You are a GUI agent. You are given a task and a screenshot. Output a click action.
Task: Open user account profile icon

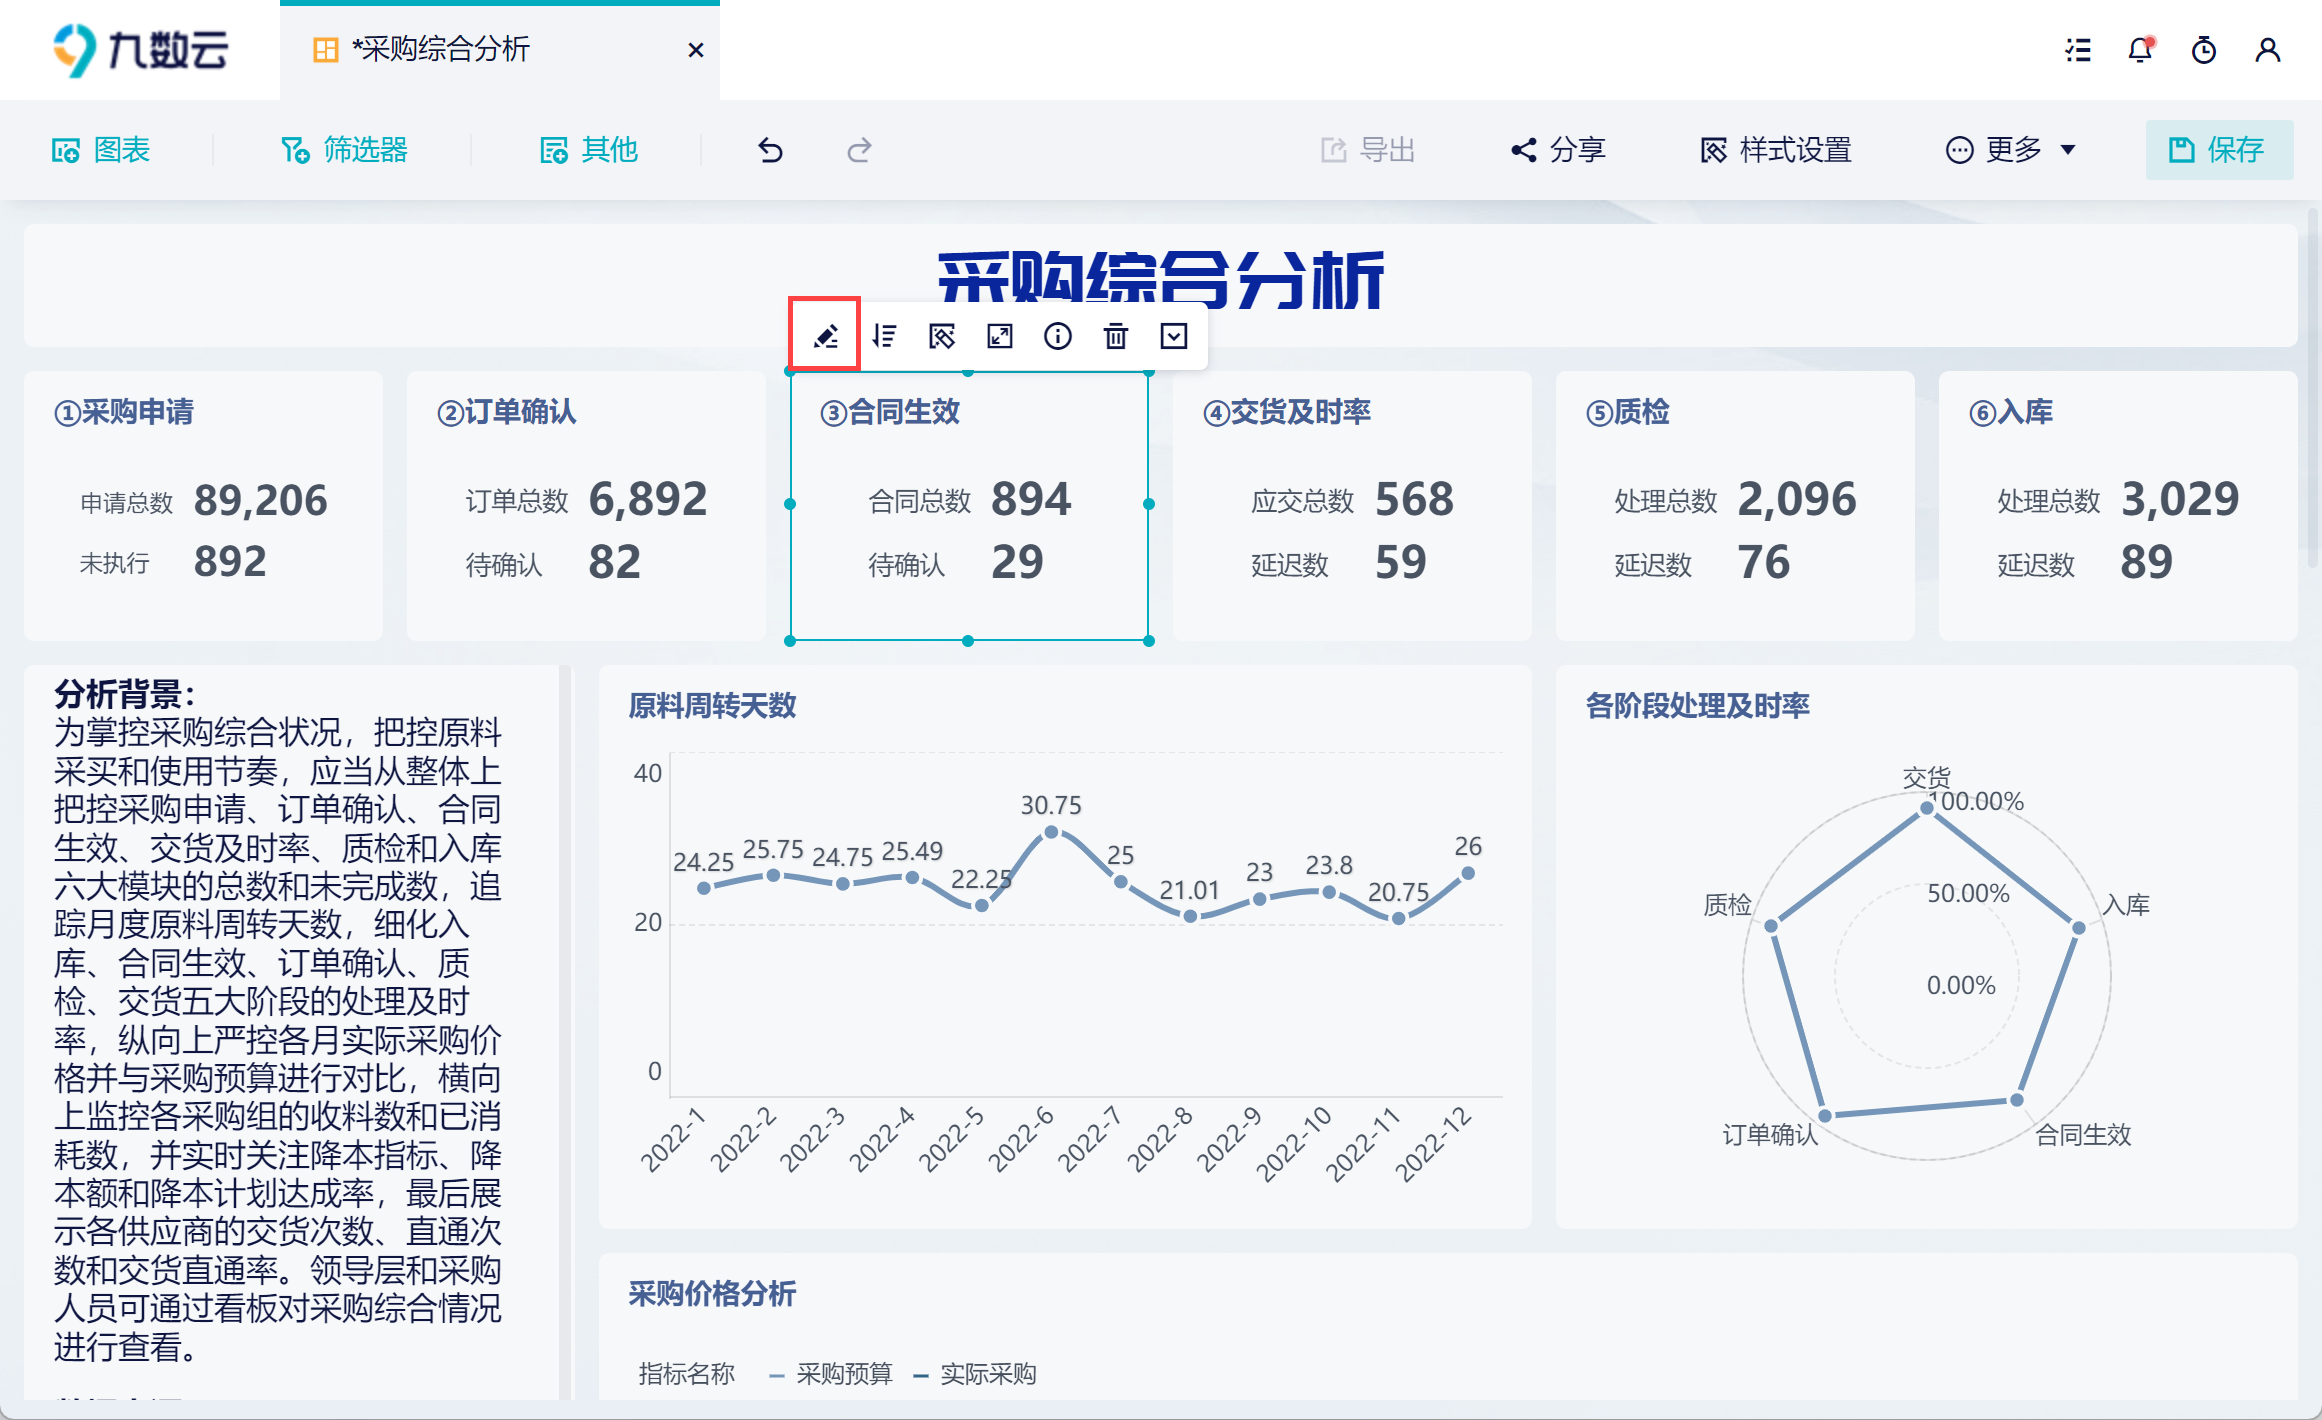point(2268,50)
